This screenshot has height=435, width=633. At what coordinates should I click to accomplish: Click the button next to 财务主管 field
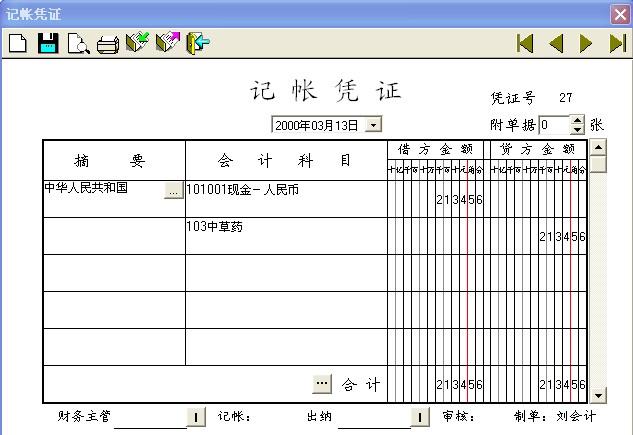point(196,417)
